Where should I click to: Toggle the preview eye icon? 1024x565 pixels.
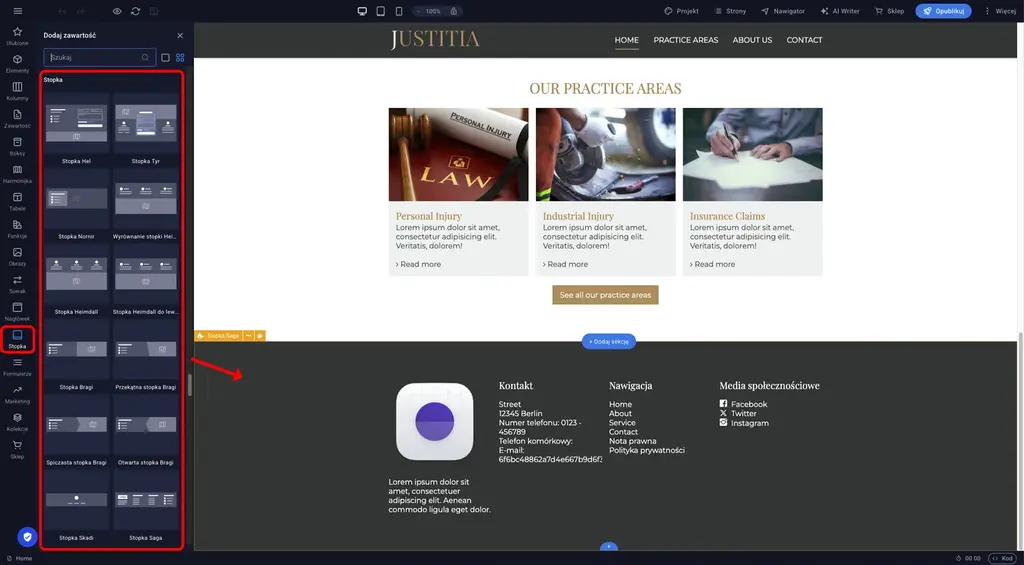117,11
